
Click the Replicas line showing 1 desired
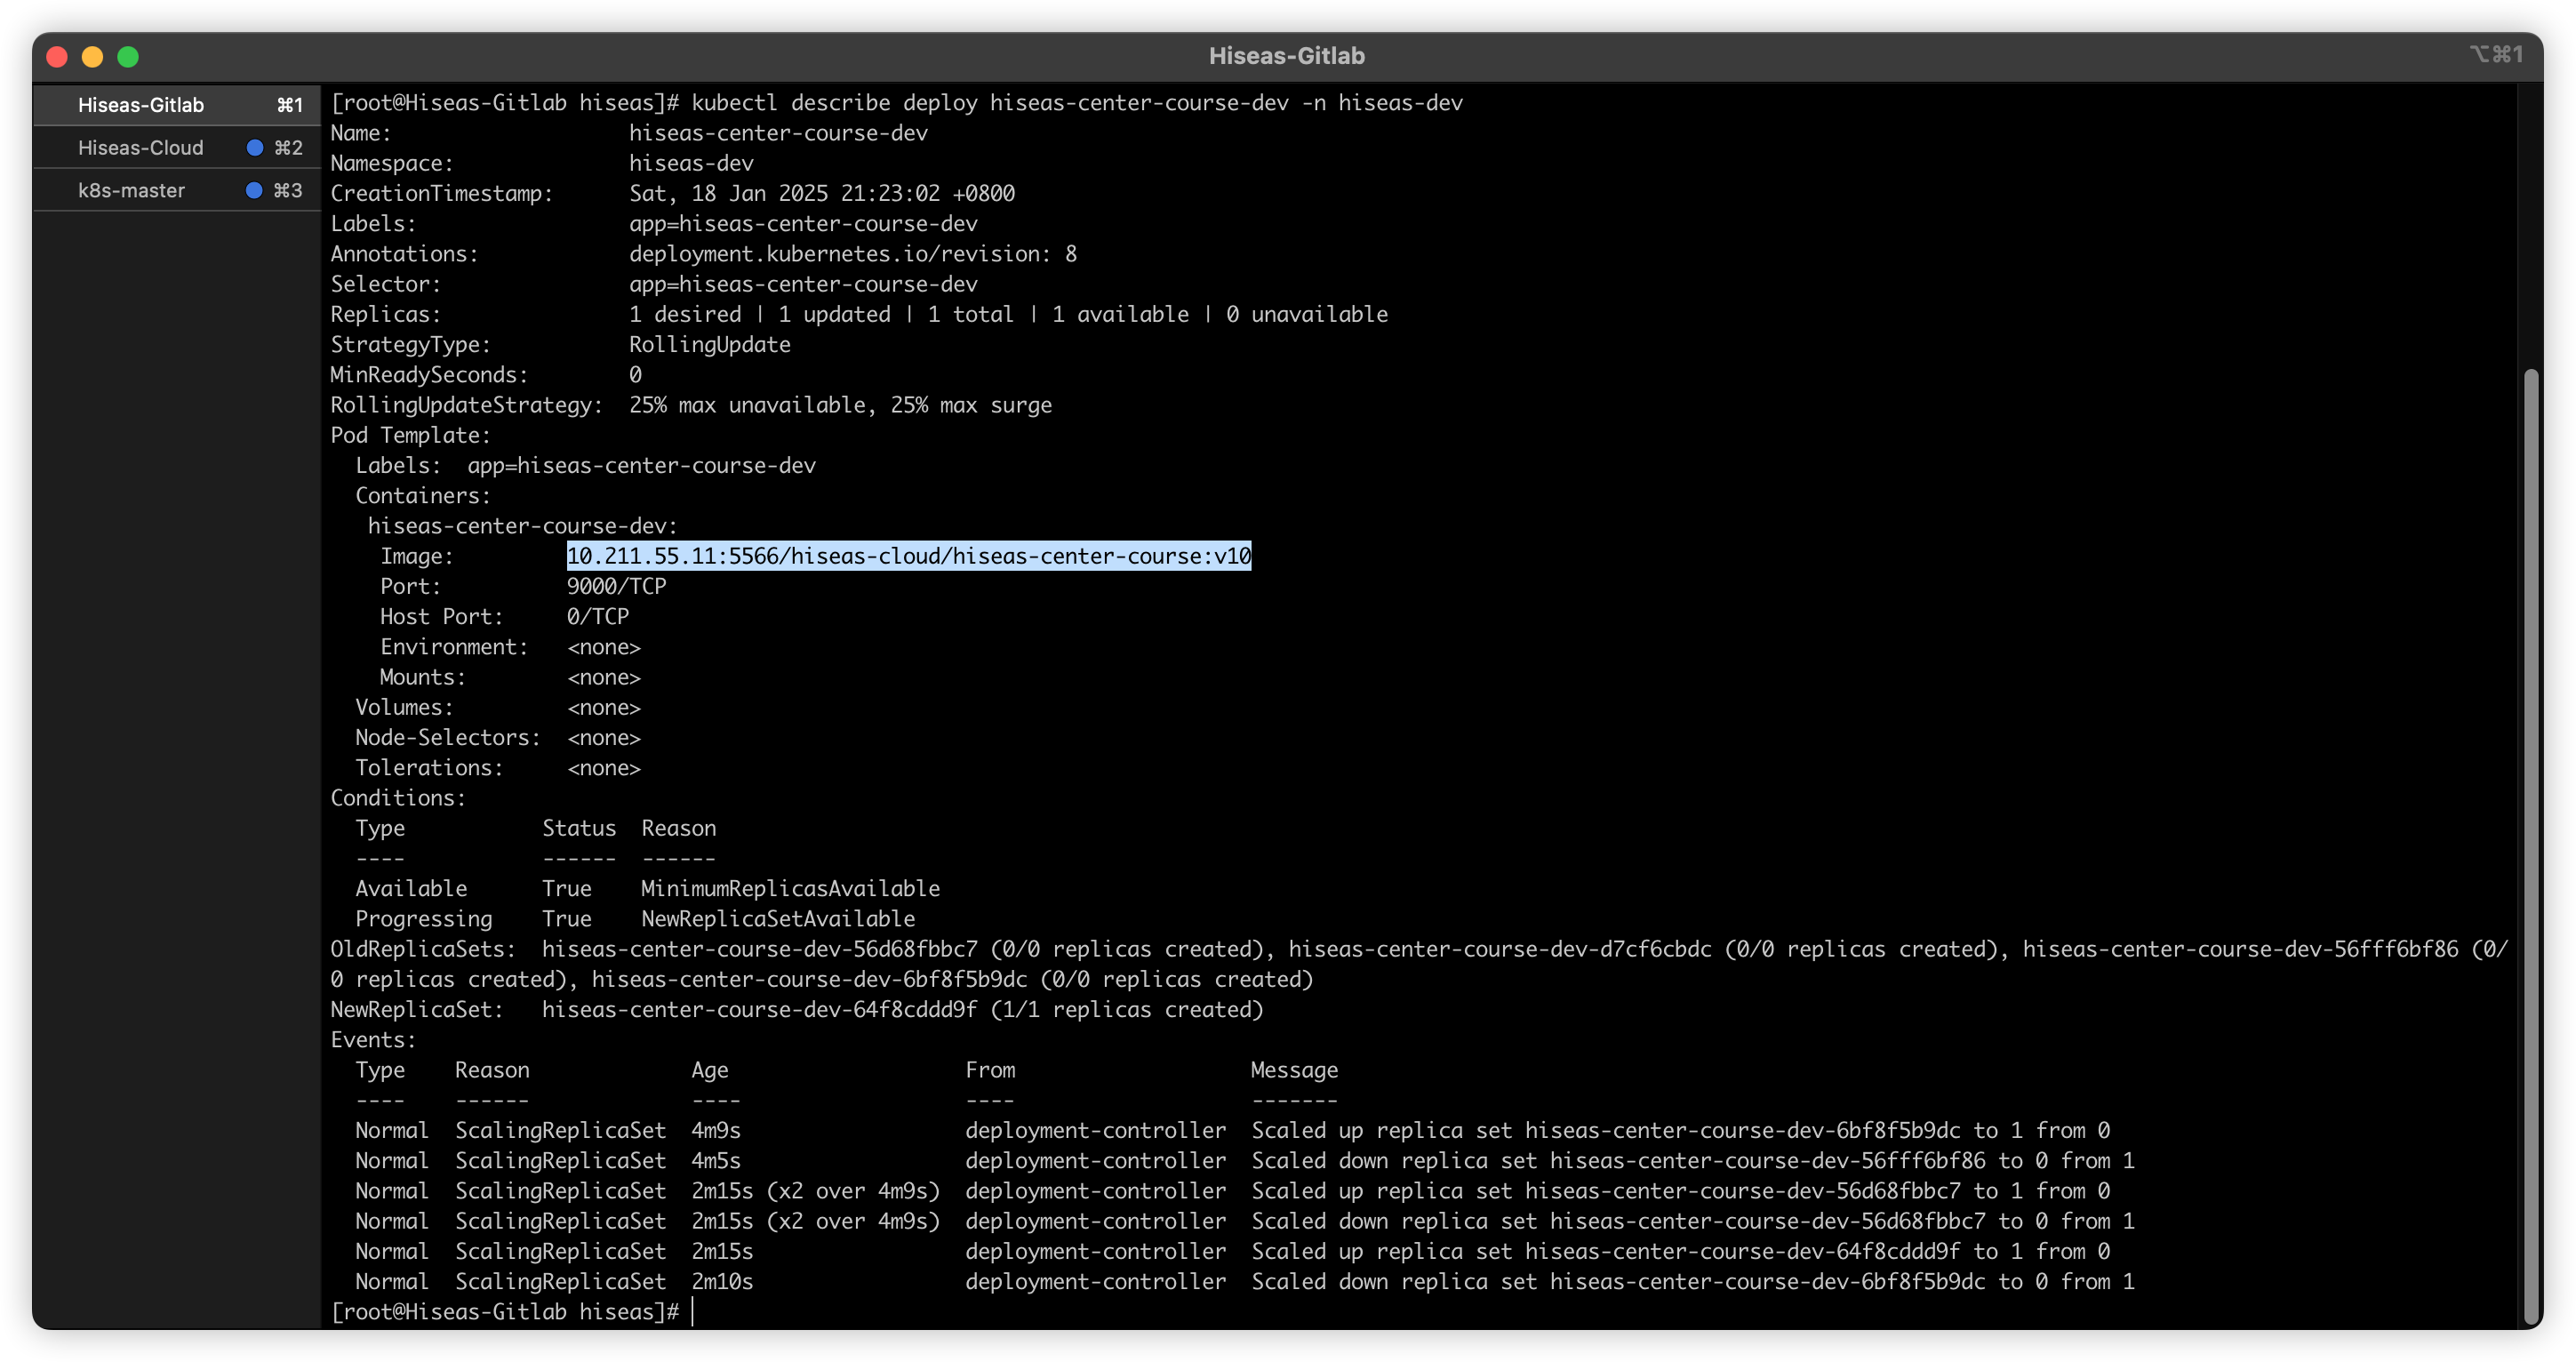point(1008,314)
